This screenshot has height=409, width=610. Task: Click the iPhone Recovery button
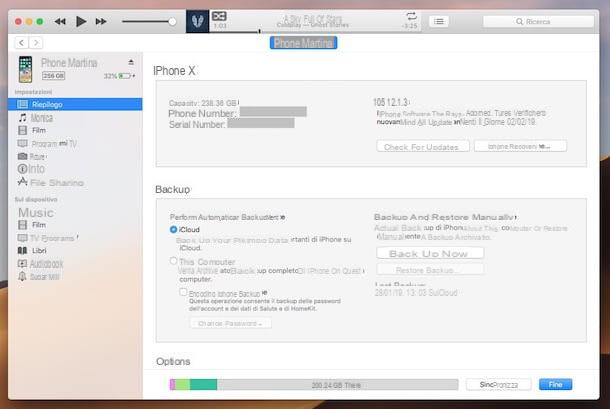tap(520, 146)
